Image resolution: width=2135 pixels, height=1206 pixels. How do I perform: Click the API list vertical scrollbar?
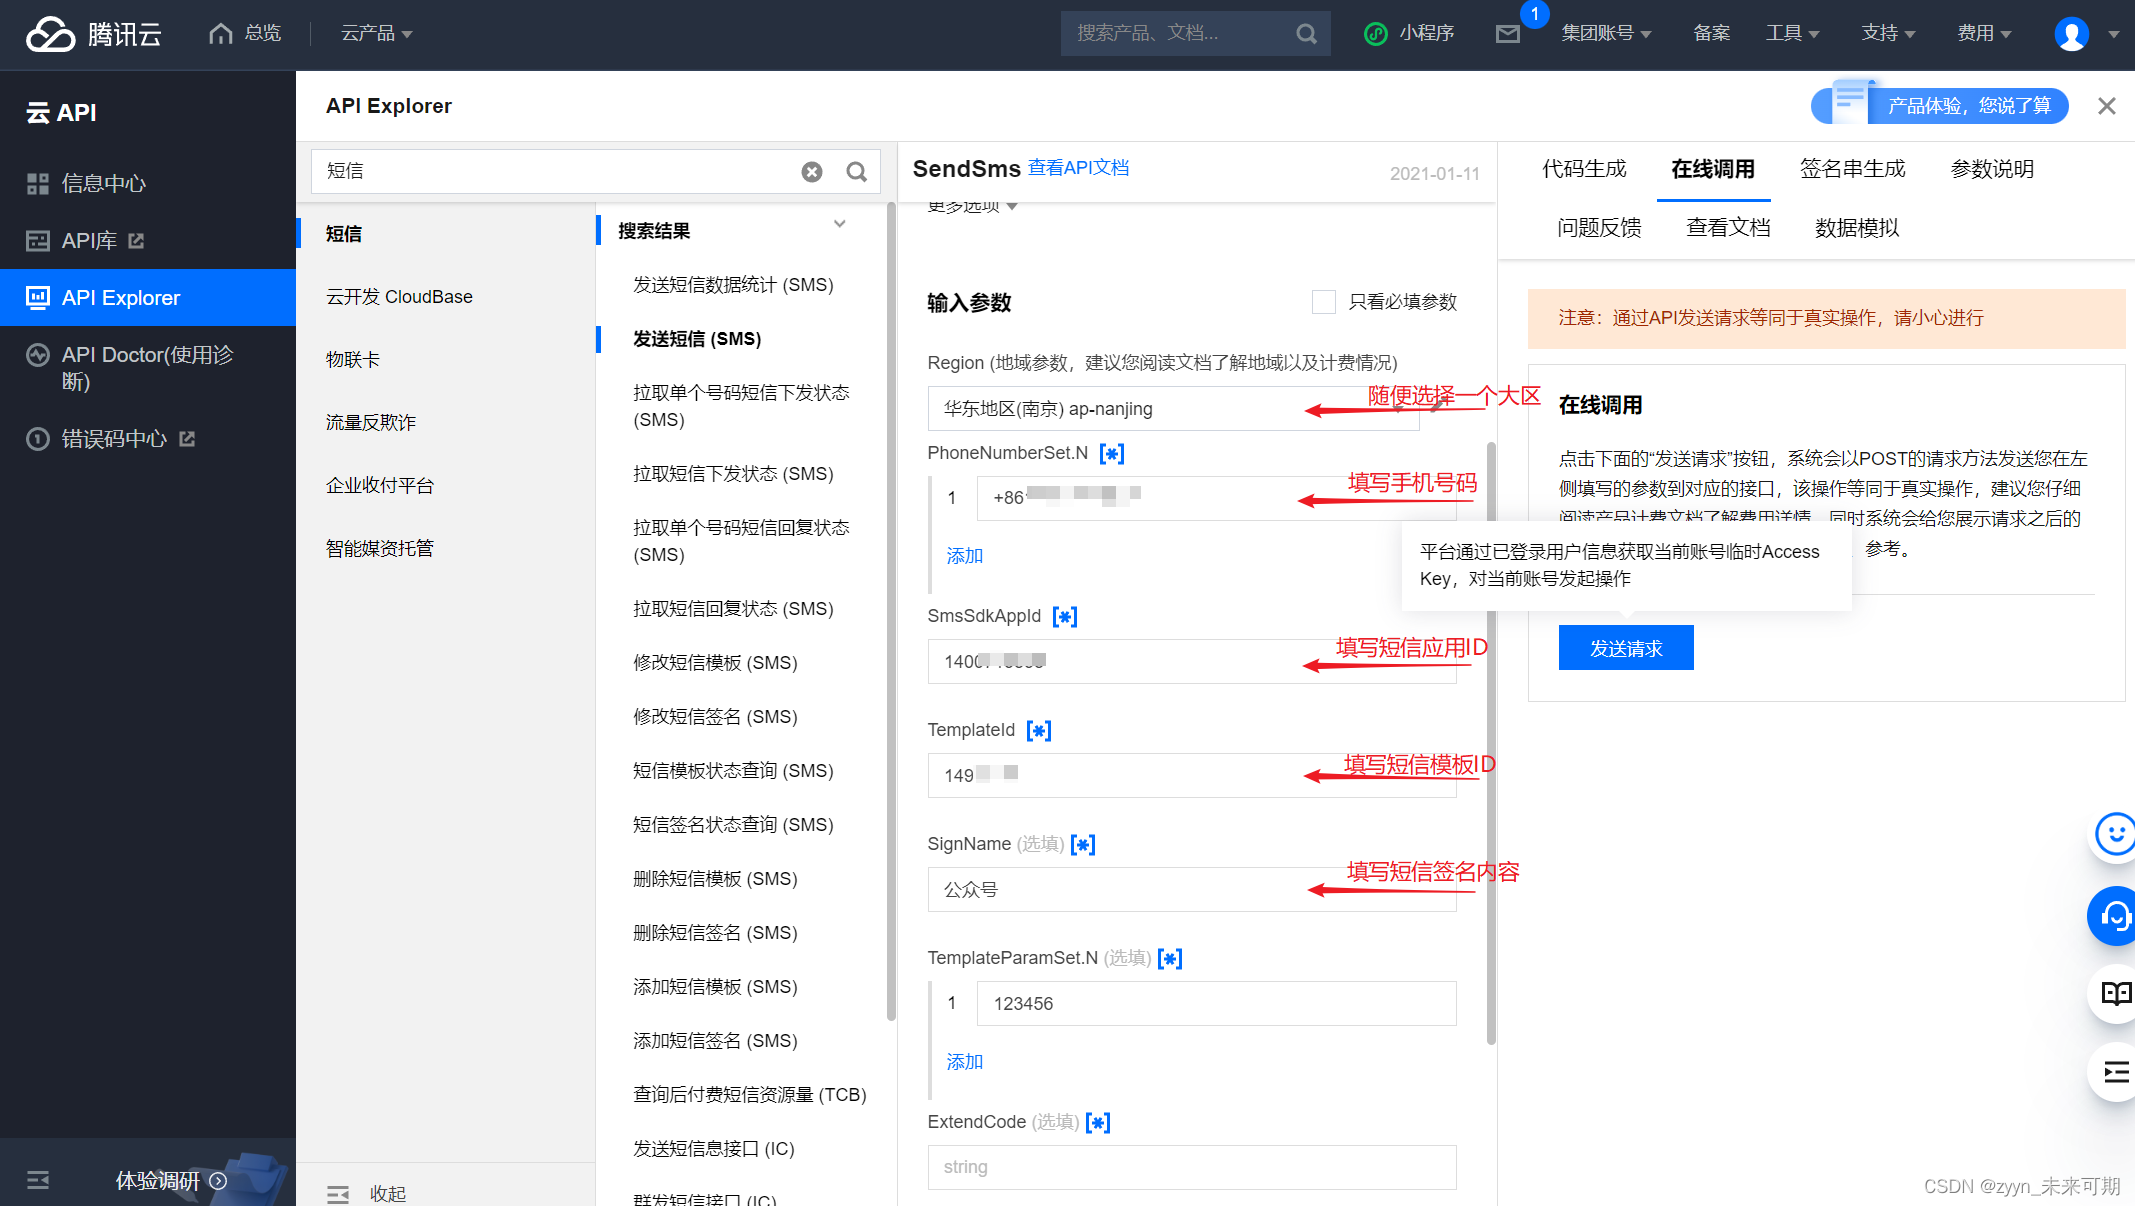coord(891,612)
